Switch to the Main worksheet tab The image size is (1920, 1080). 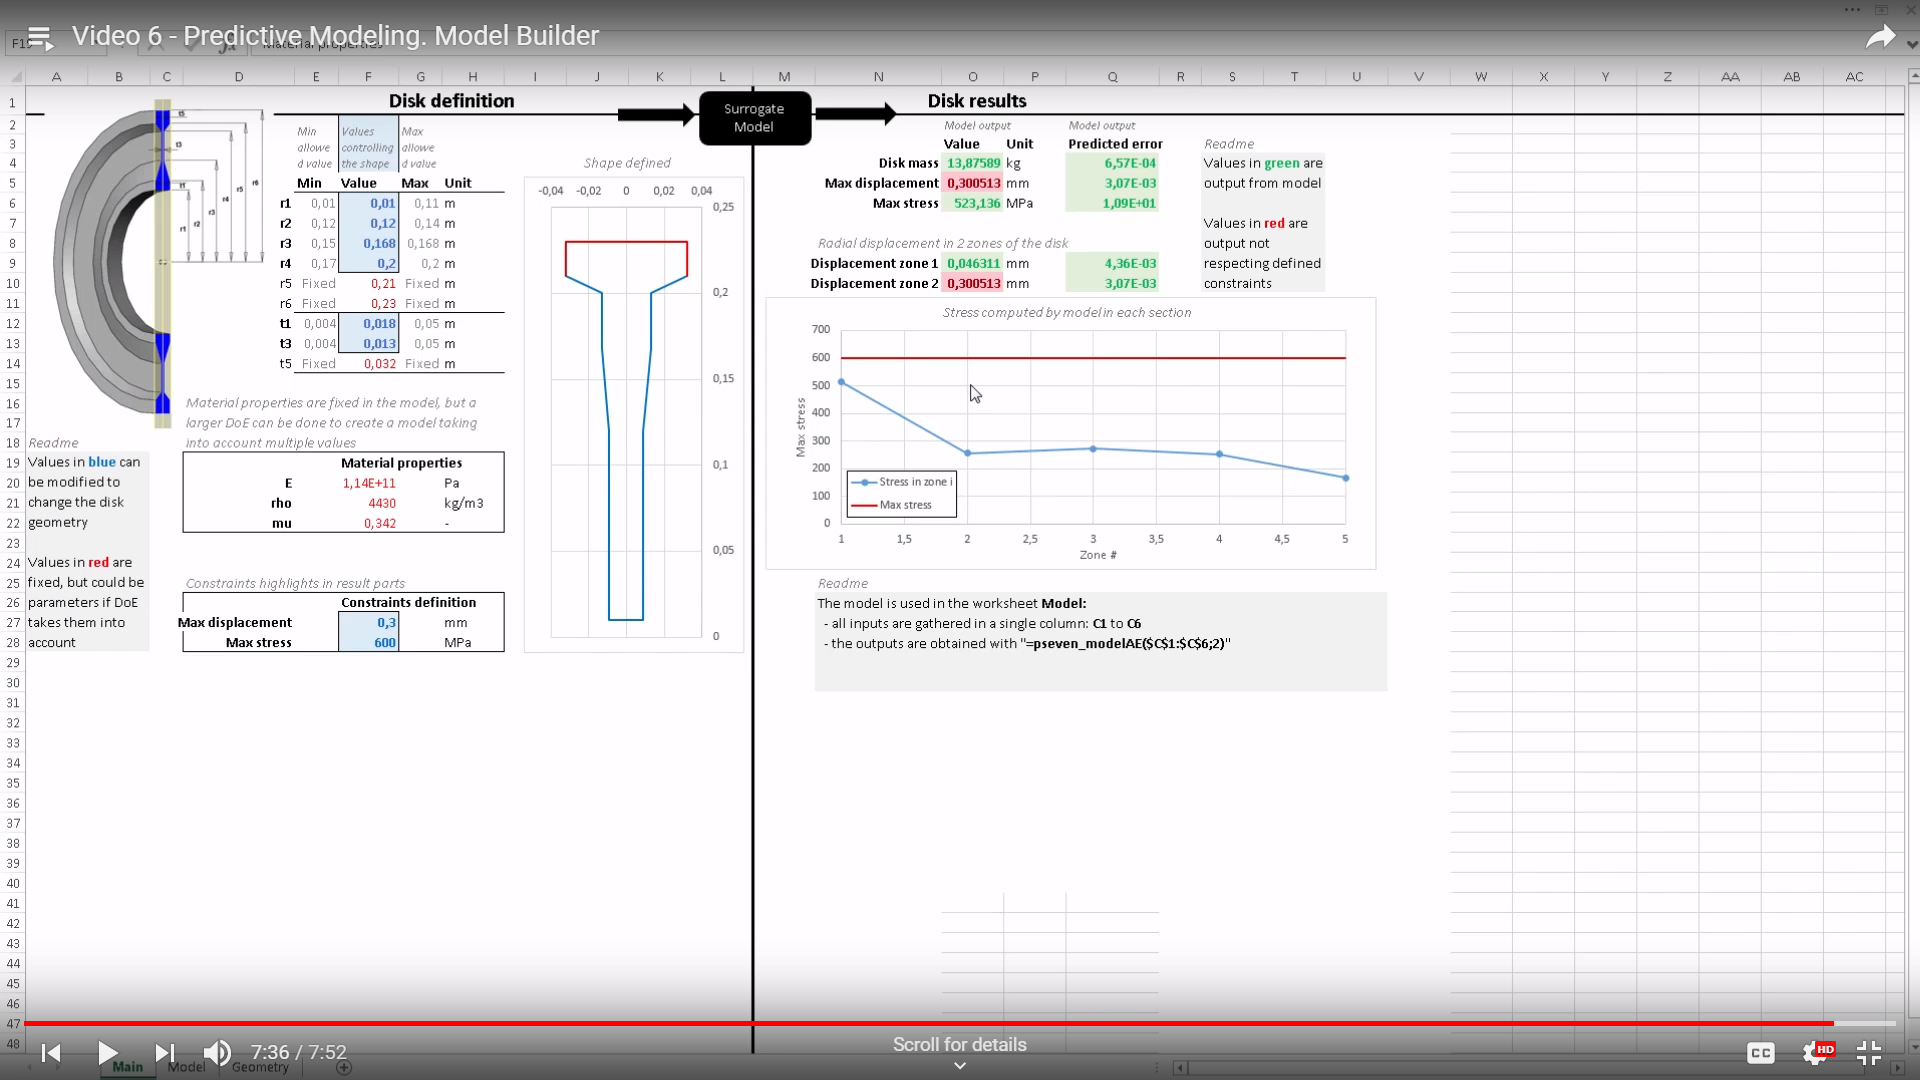tap(127, 1067)
